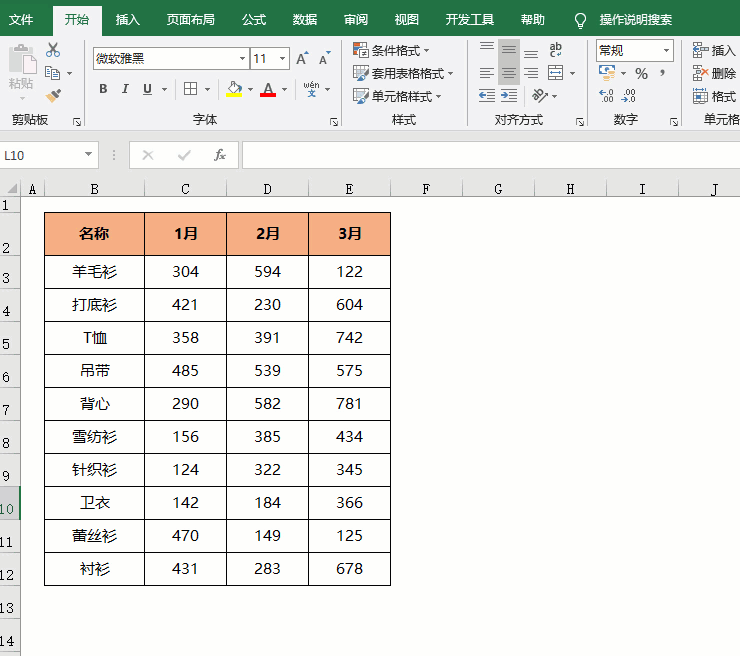The image size is (740, 656).
Task: Click the Increase Indent icon
Action: [x=509, y=96]
